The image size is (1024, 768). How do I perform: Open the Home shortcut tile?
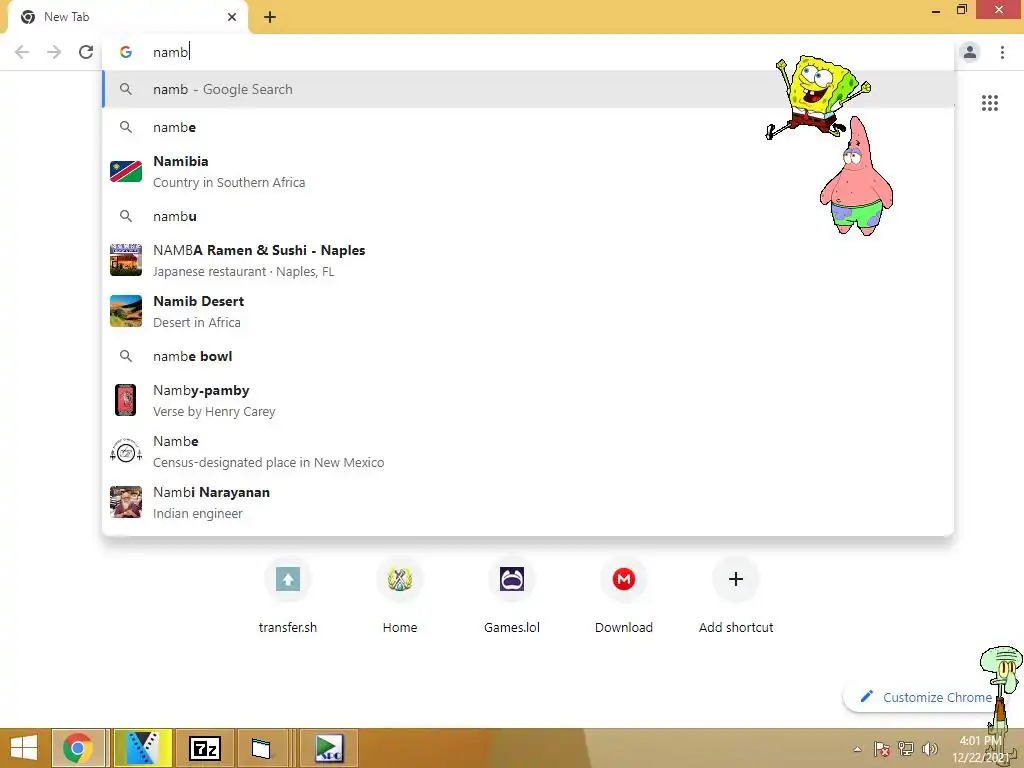pos(400,596)
